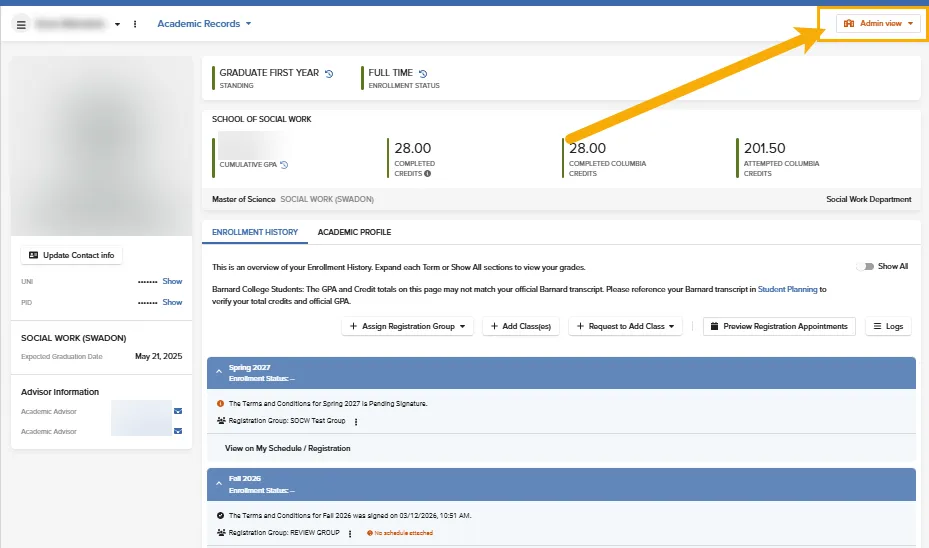This screenshot has height=548, width=929.
Task: Click history icon next to Graduate First Year
Action: click(329, 73)
